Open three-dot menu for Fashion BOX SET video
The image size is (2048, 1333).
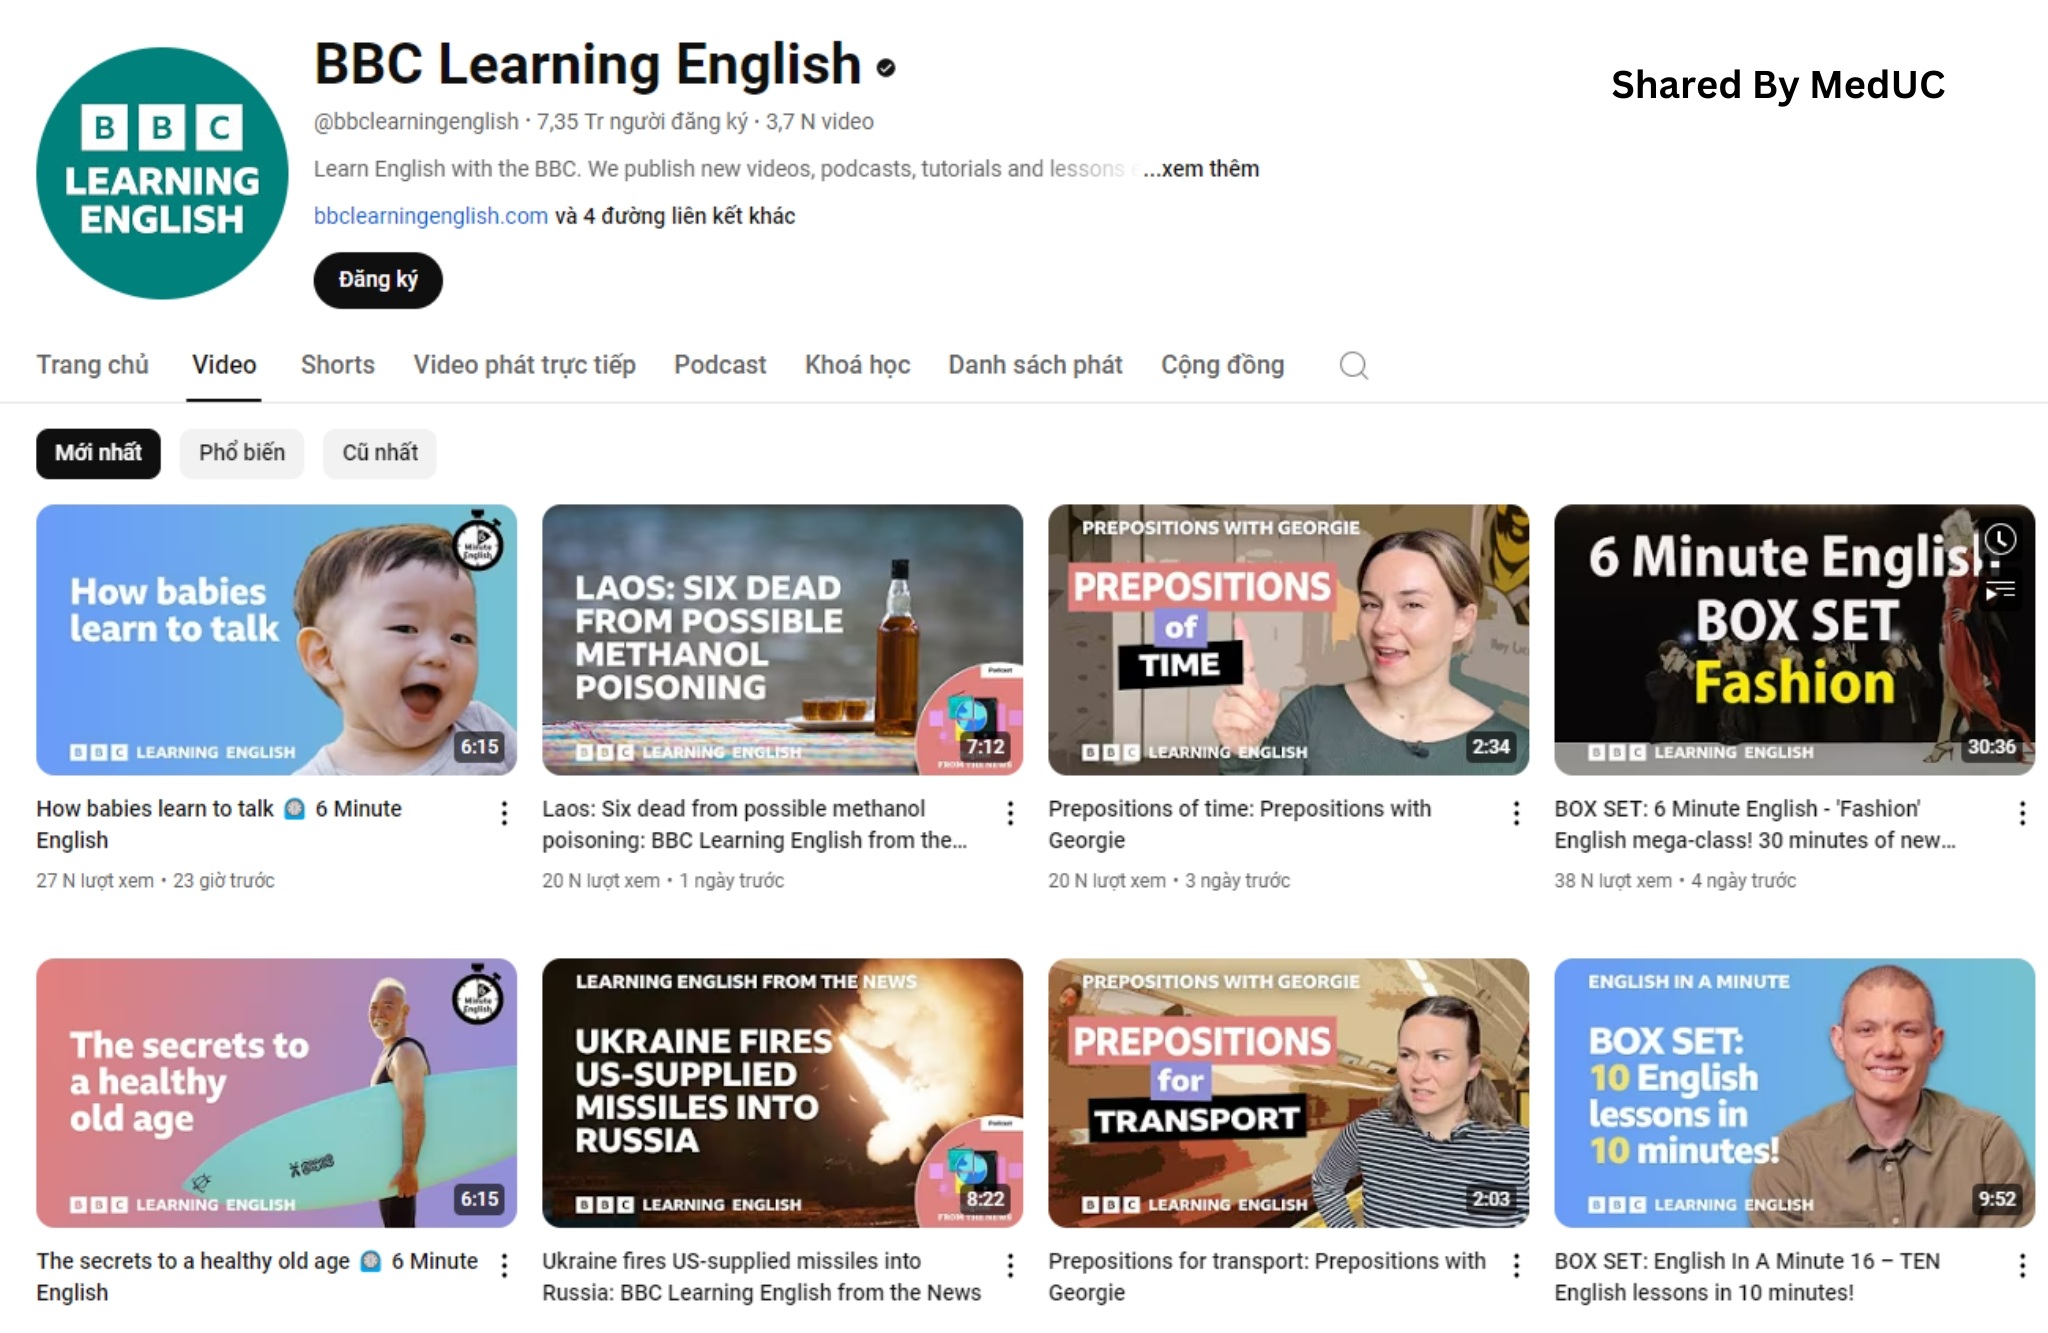pos(2022,814)
